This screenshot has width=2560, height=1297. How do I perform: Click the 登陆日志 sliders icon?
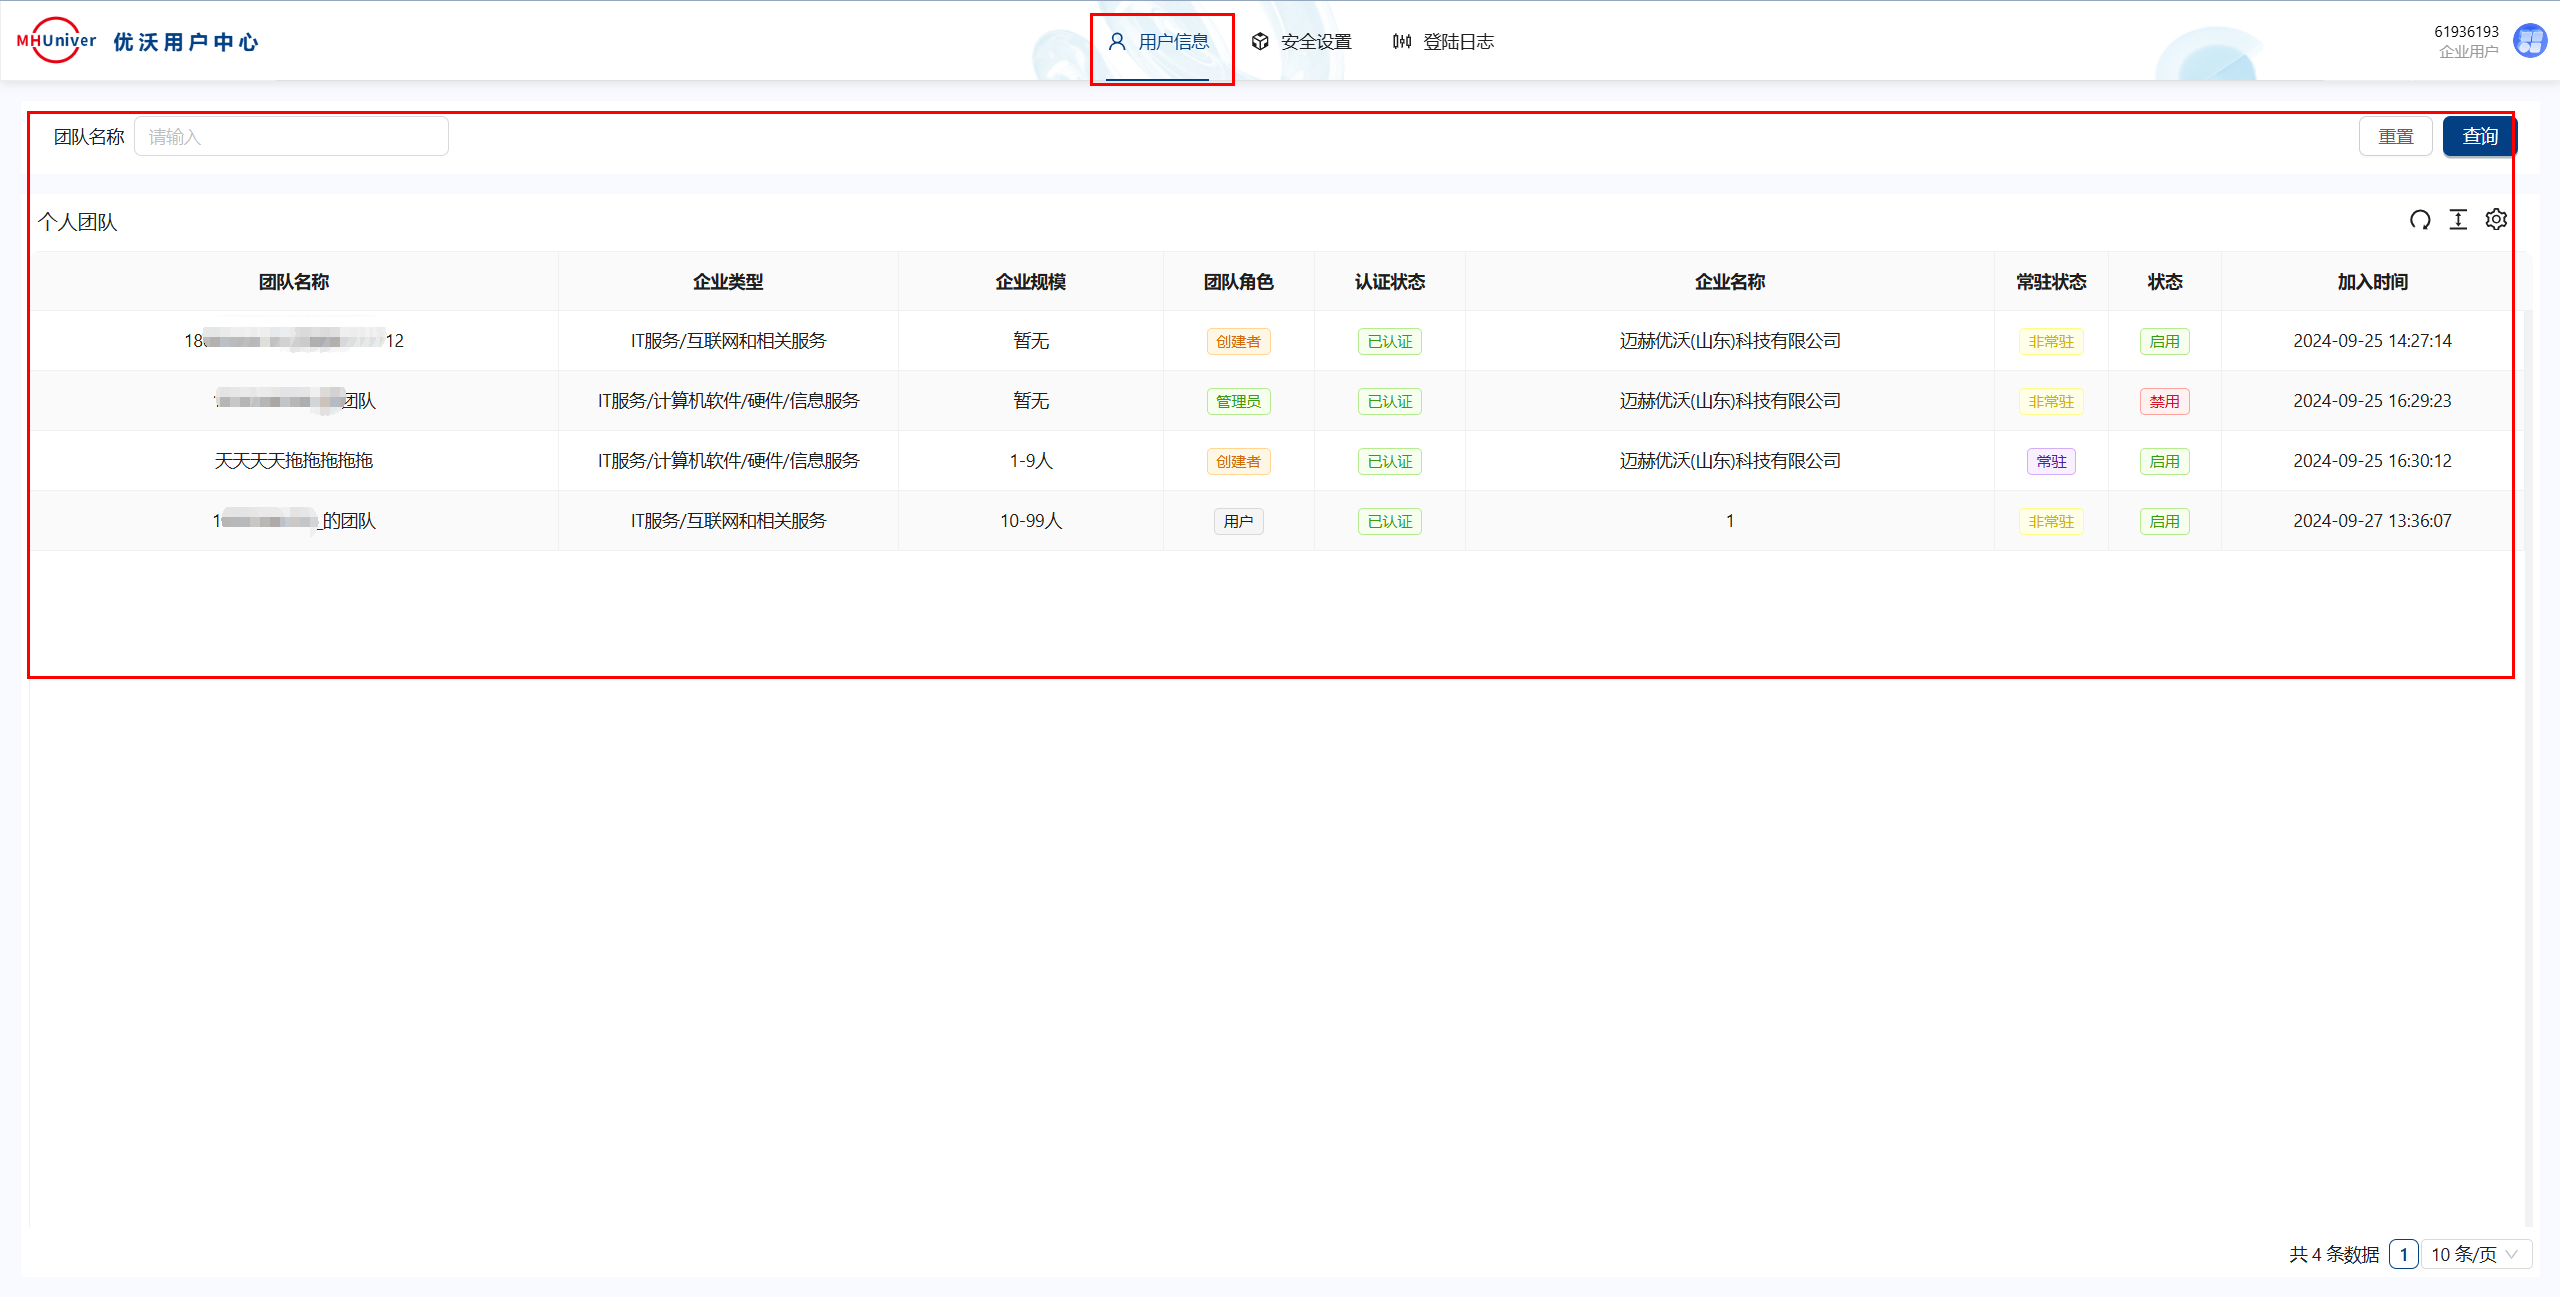coord(1402,42)
